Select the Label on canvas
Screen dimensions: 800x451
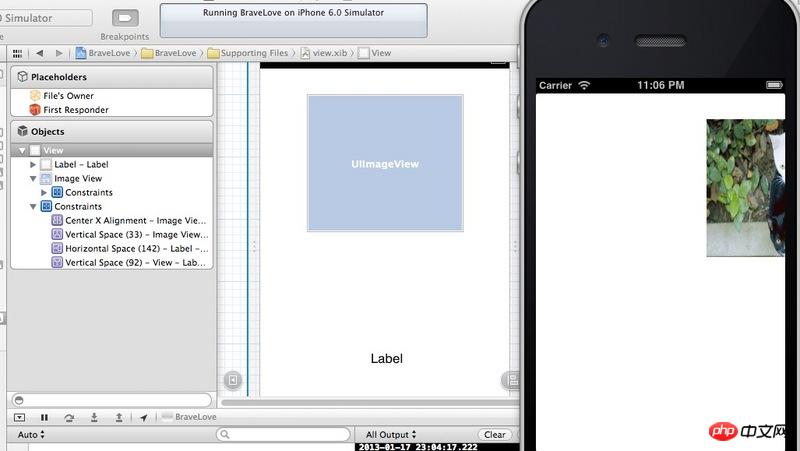click(387, 359)
